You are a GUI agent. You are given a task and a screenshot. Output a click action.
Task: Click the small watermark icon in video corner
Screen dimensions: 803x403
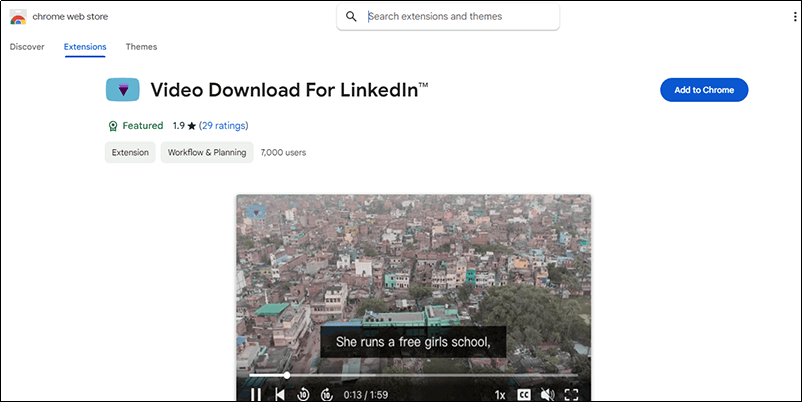(x=256, y=211)
